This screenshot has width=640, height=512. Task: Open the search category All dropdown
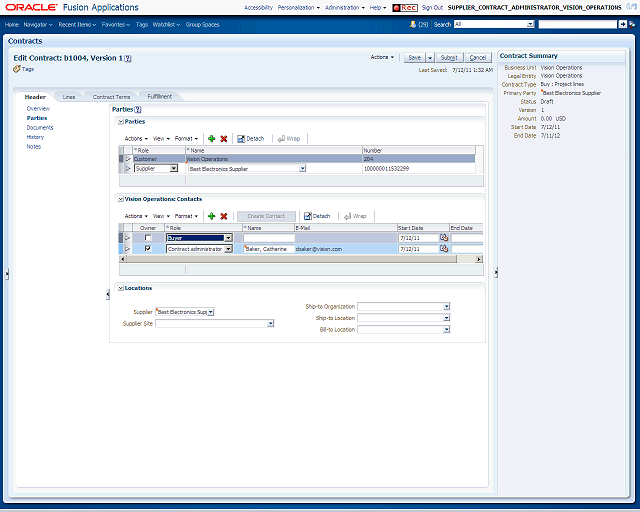530,24
